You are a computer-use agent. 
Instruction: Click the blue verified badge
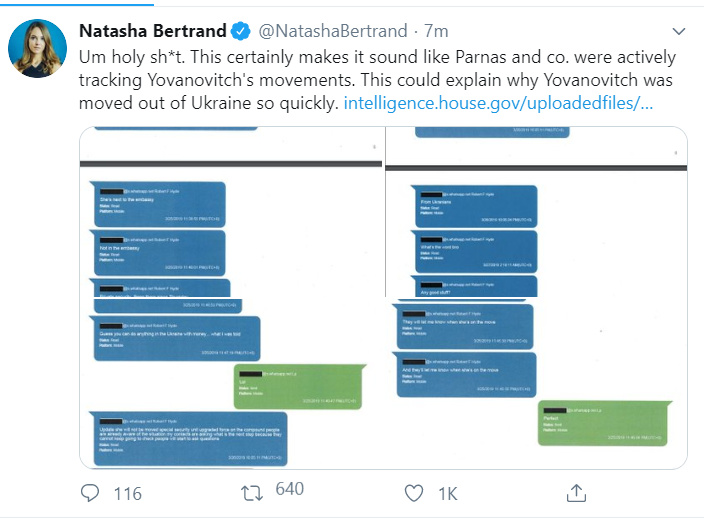242,31
